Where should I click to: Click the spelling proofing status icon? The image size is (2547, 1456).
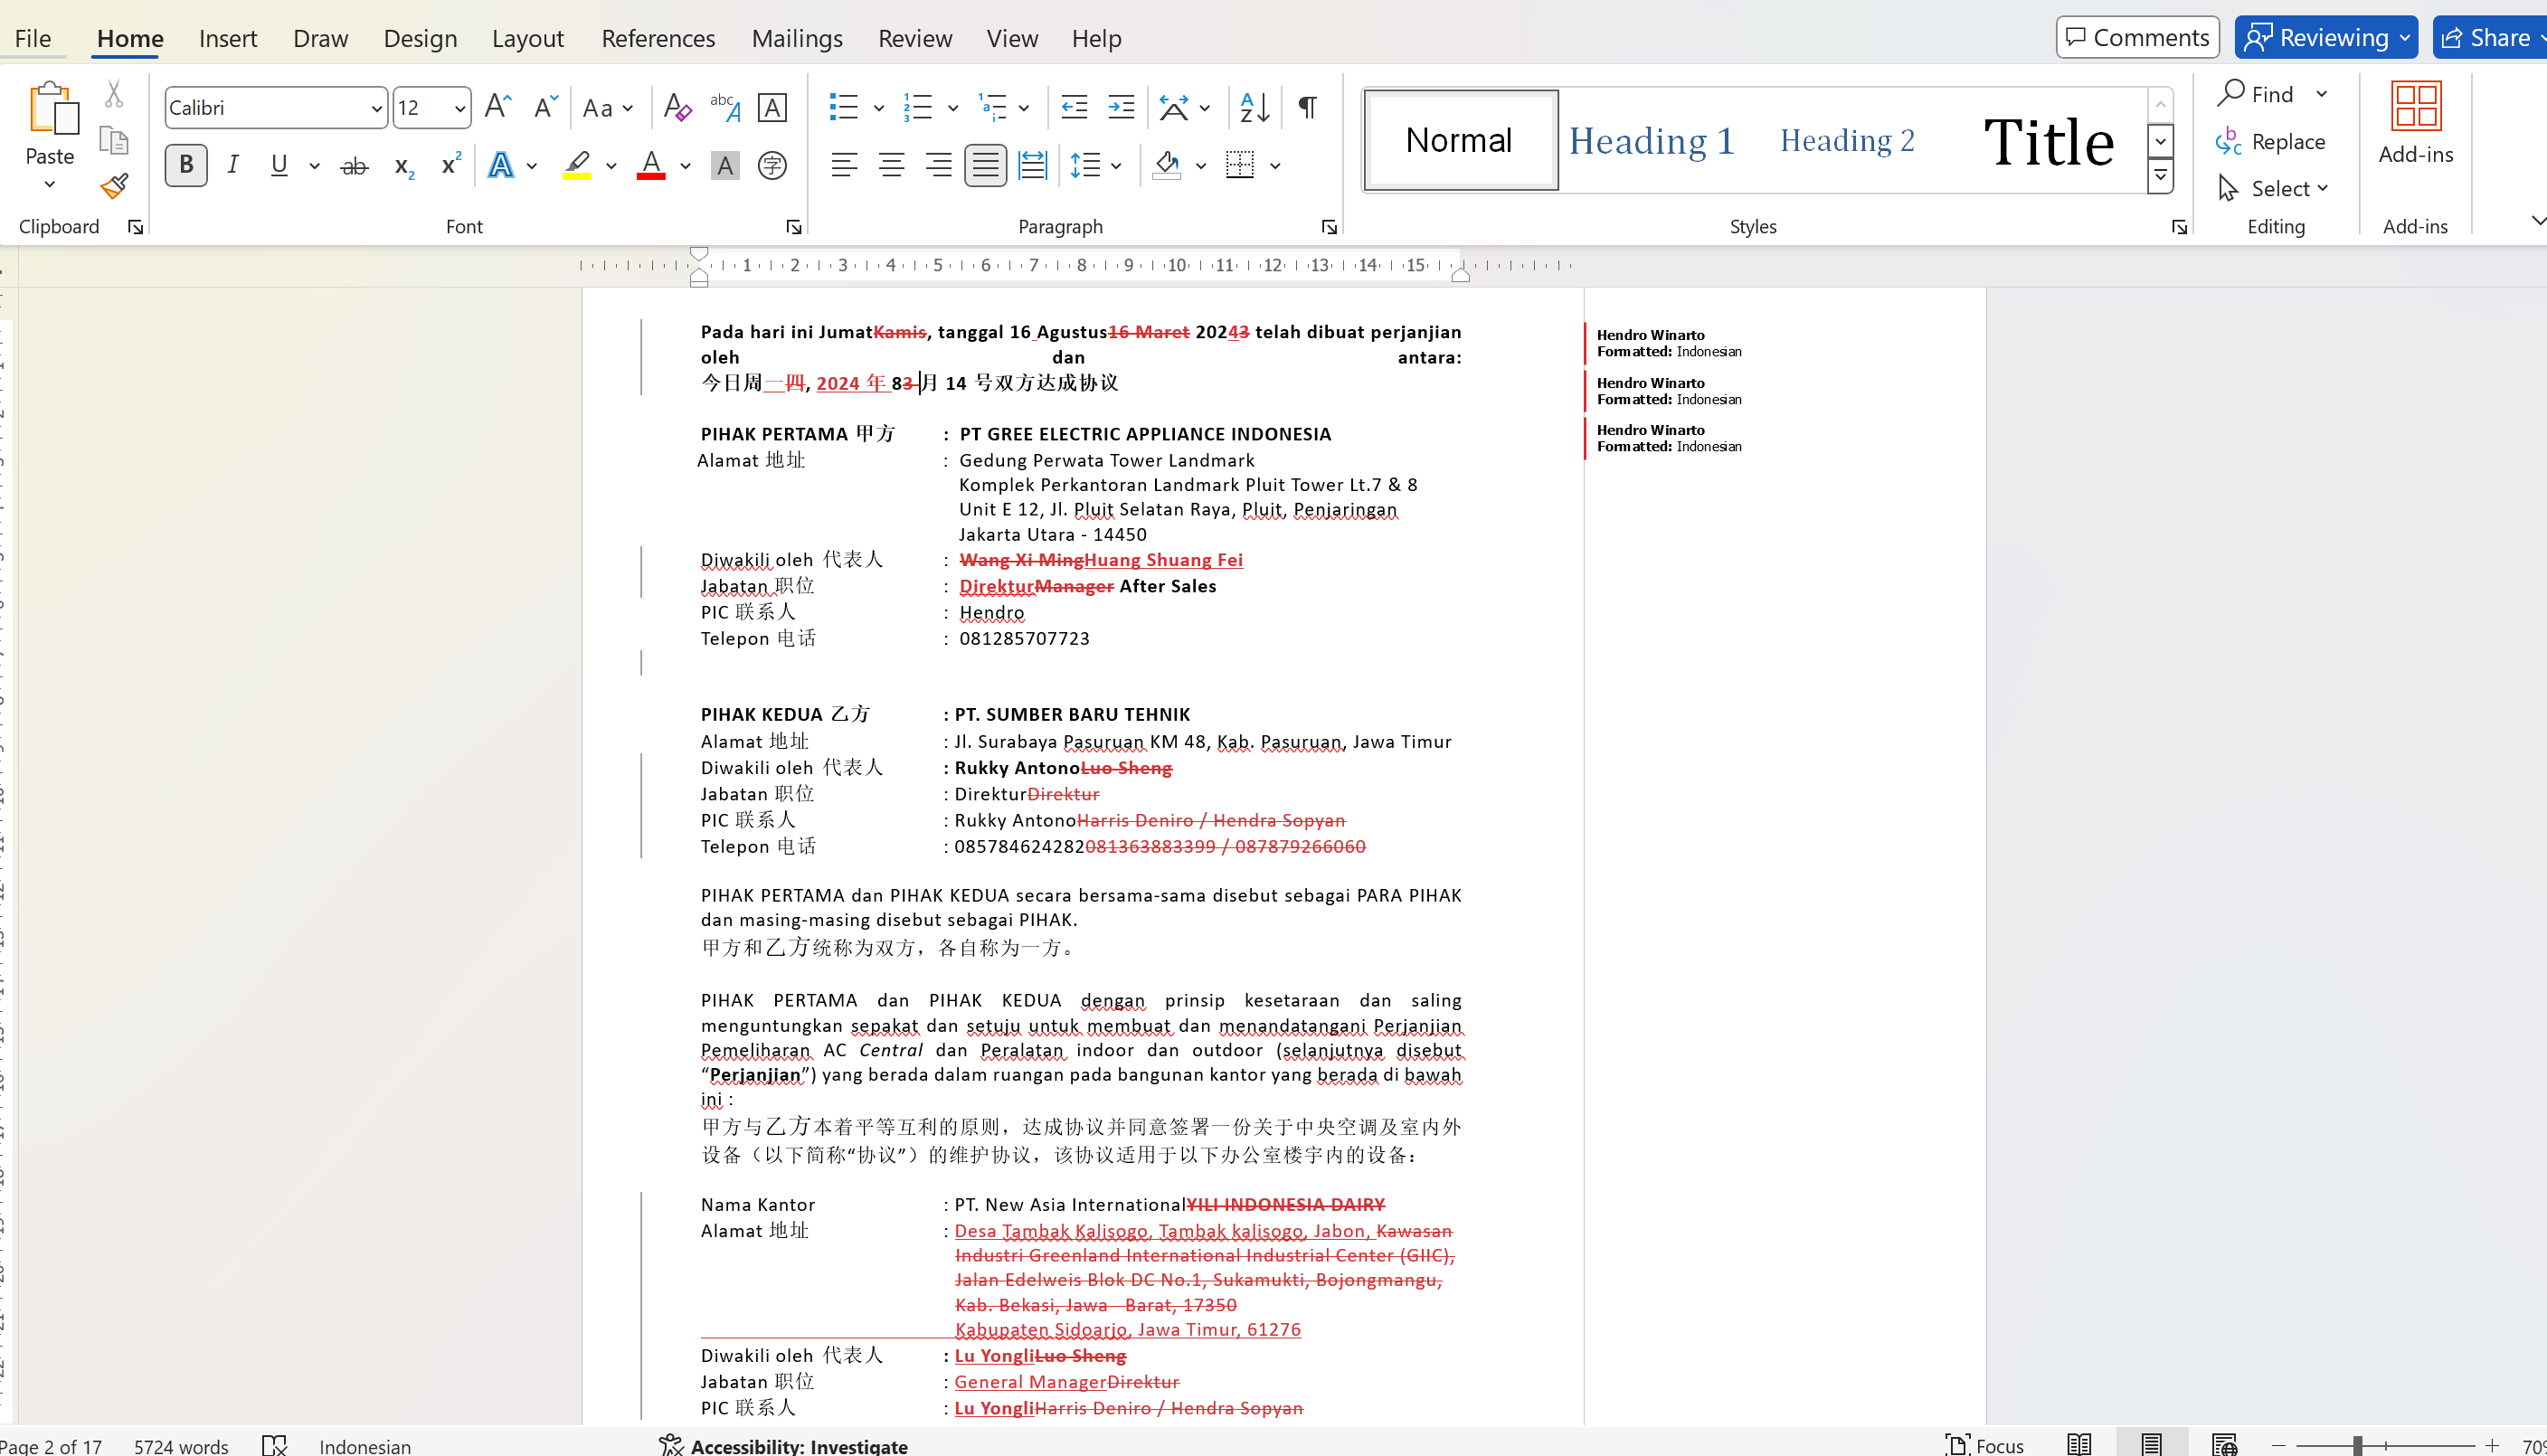coord(274,1445)
